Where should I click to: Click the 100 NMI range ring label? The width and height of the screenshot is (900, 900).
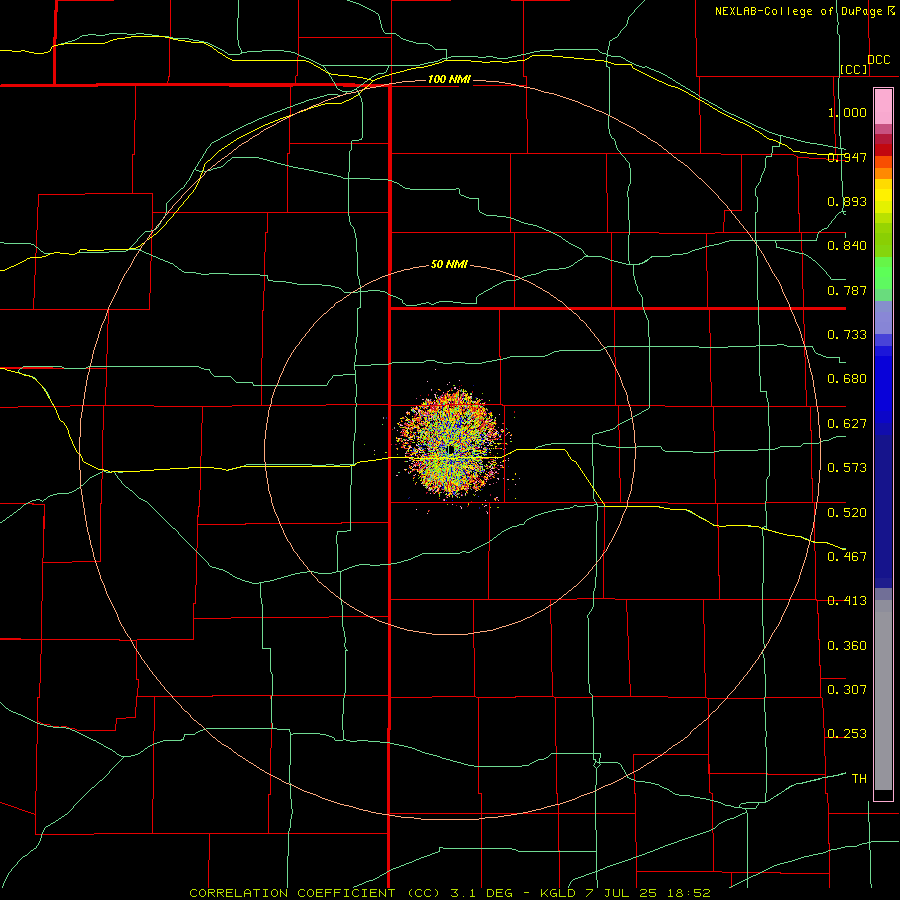coord(449,79)
